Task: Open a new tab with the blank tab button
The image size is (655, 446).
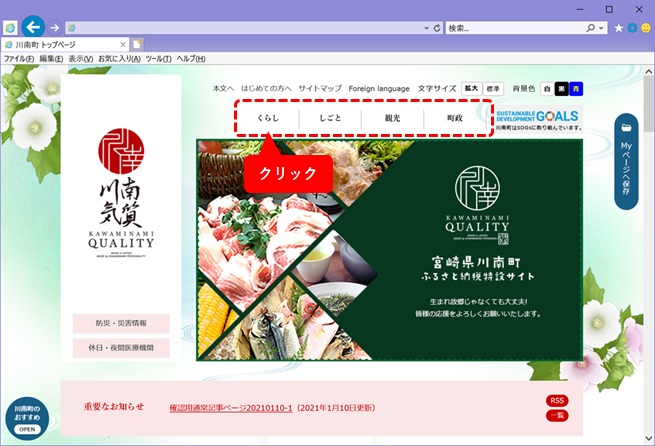Action: pyautogui.click(x=137, y=44)
